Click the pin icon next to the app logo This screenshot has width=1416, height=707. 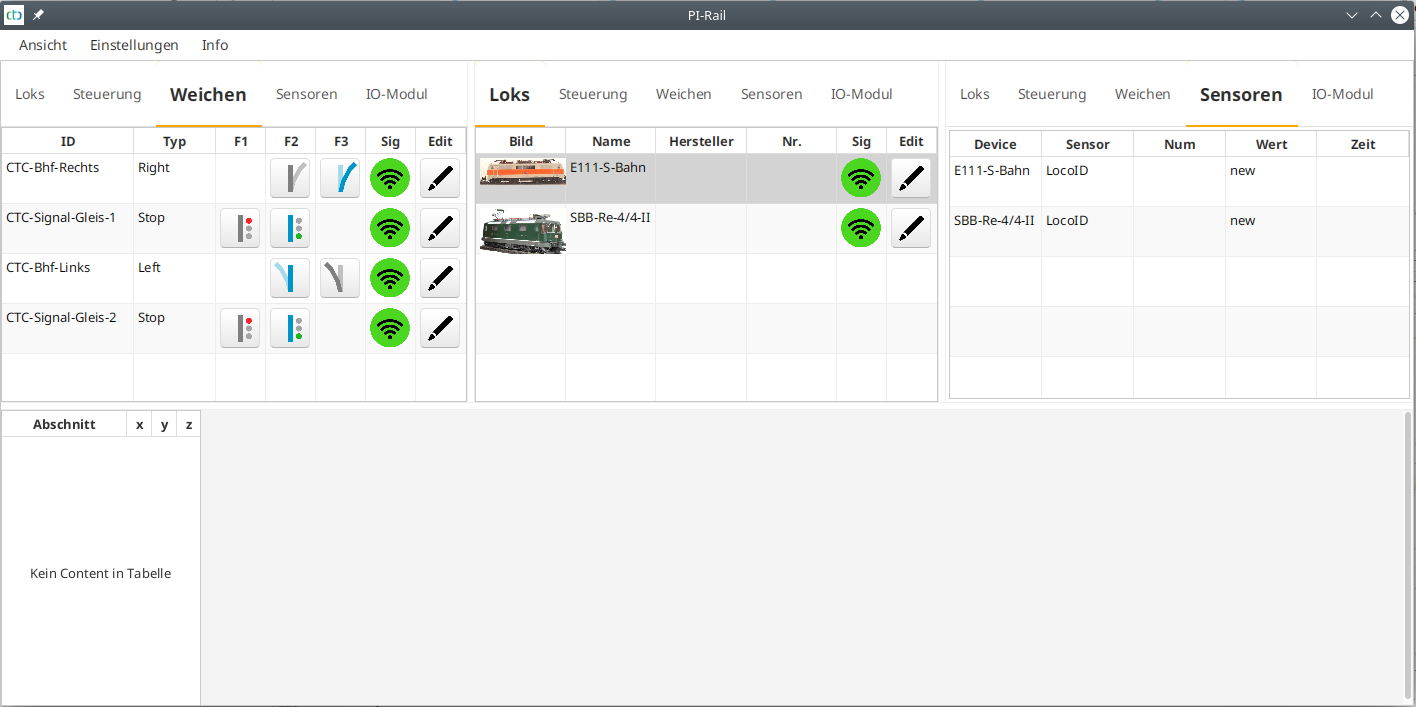coord(37,14)
